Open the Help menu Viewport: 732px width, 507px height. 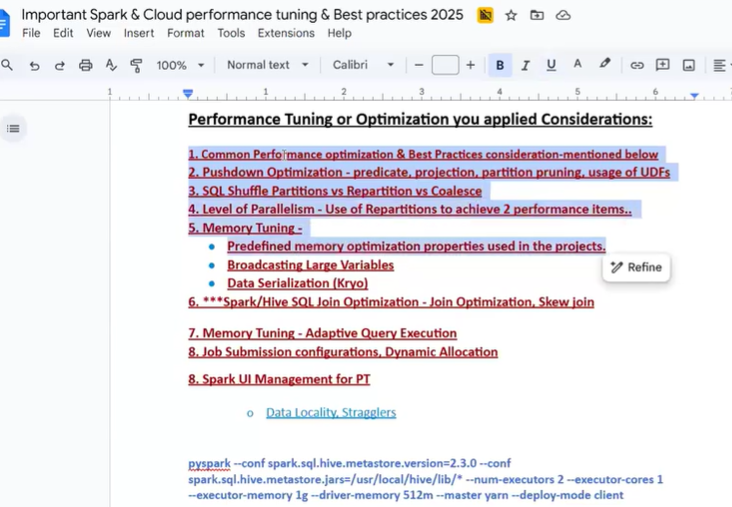(339, 33)
